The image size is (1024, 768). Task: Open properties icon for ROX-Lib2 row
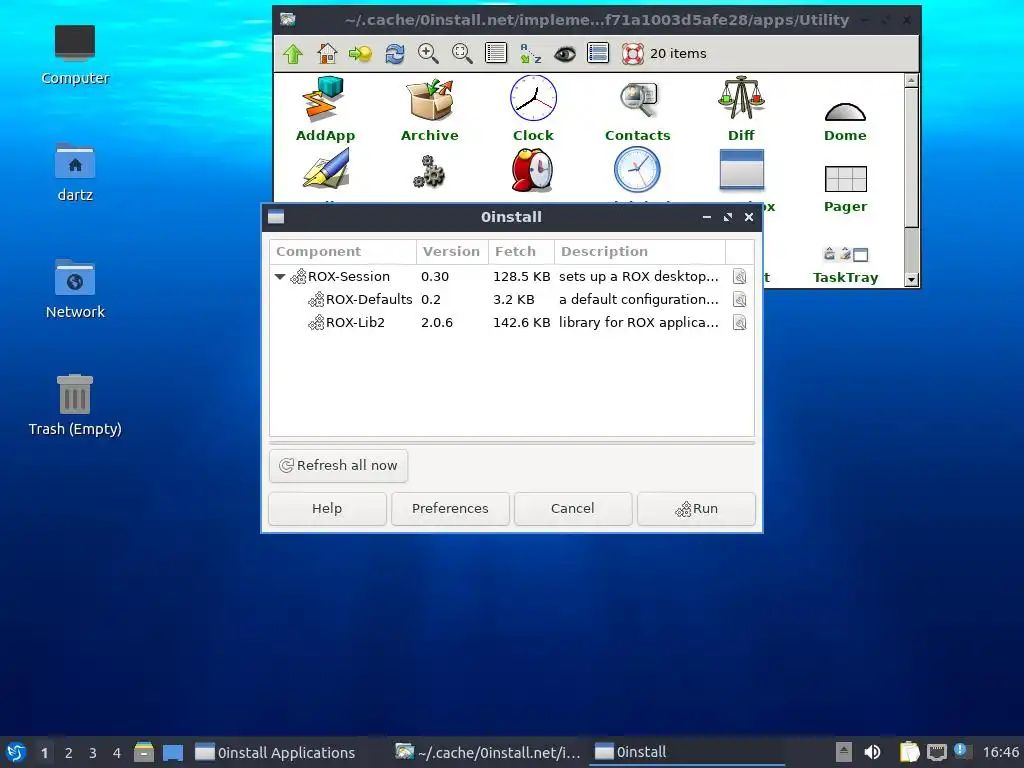pos(739,323)
